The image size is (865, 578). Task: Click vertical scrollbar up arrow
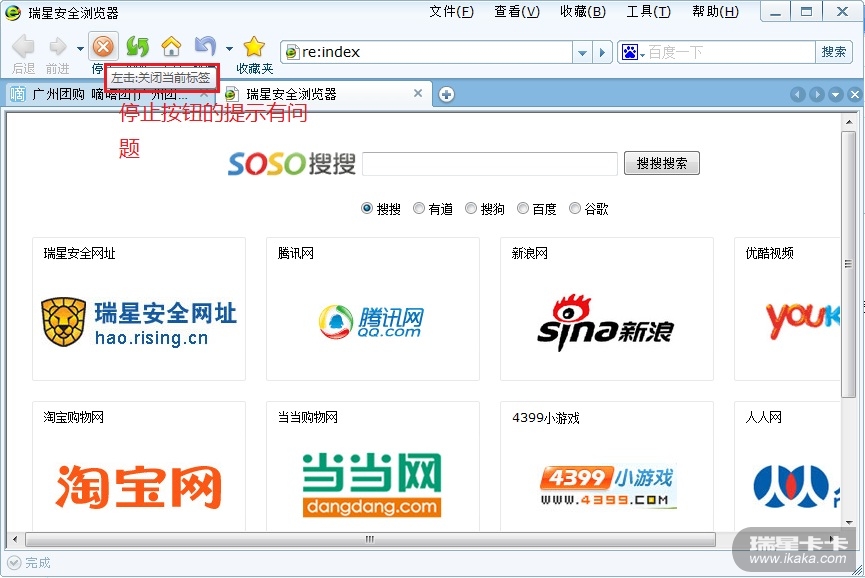[x=848, y=121]
